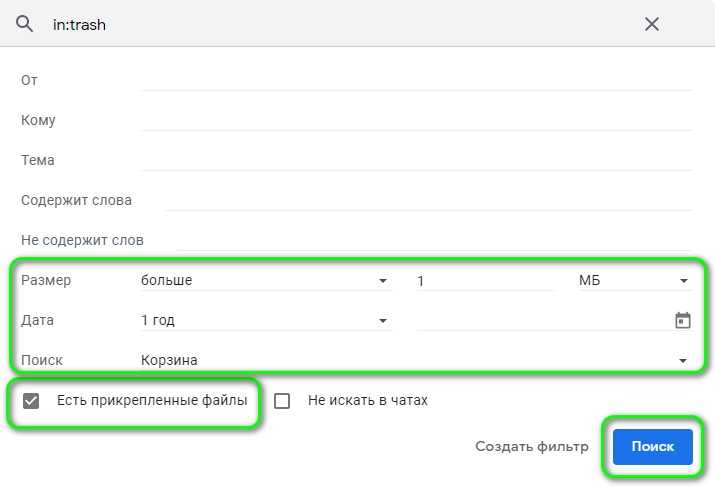The height and width of the screenshot is (486, 715).
Task: Clear search with the X icon
Action: pyautogui.click(x=652, y=24)
